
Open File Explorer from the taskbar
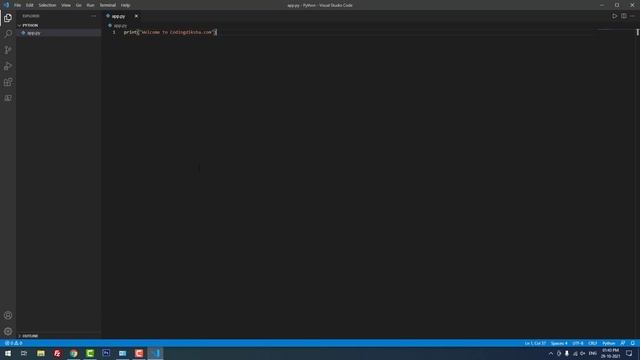point(41,353)
